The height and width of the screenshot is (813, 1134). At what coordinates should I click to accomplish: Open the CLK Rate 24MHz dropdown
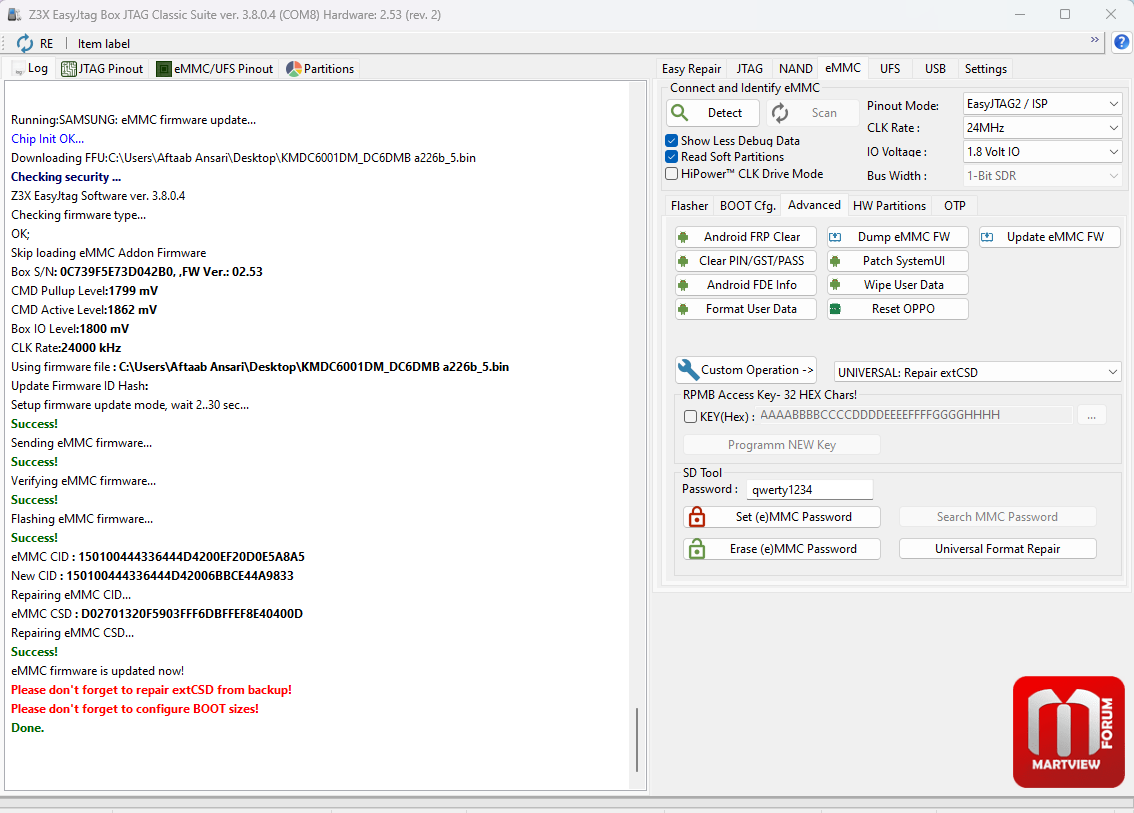click(x=1041, y=128)
